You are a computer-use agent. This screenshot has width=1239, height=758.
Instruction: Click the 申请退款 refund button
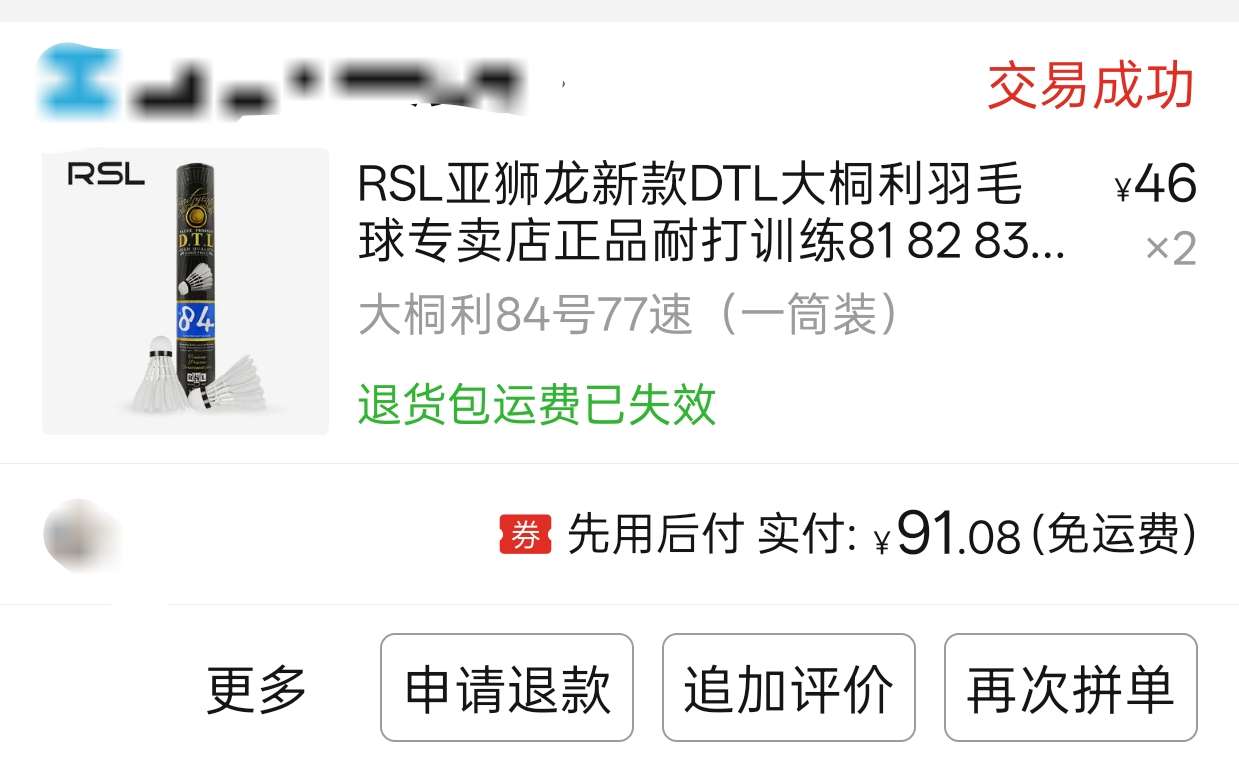(x=507, y=688)
